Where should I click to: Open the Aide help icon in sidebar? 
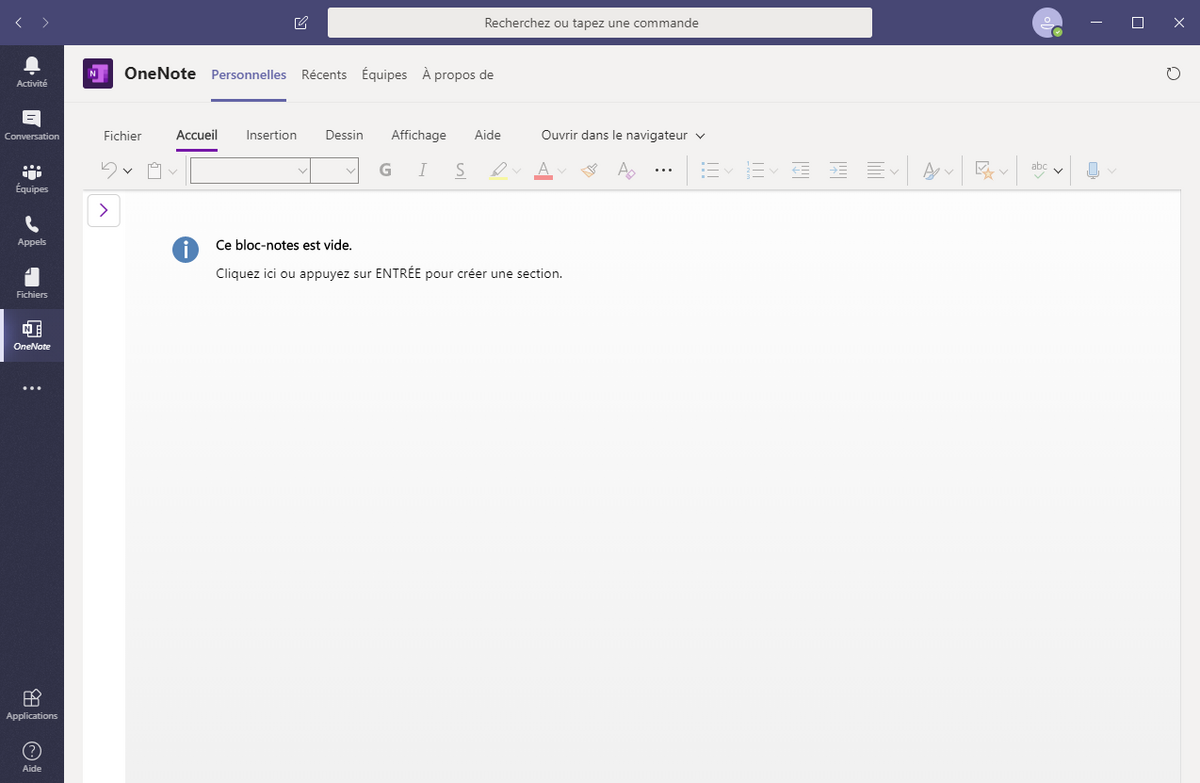coord(32,757)
